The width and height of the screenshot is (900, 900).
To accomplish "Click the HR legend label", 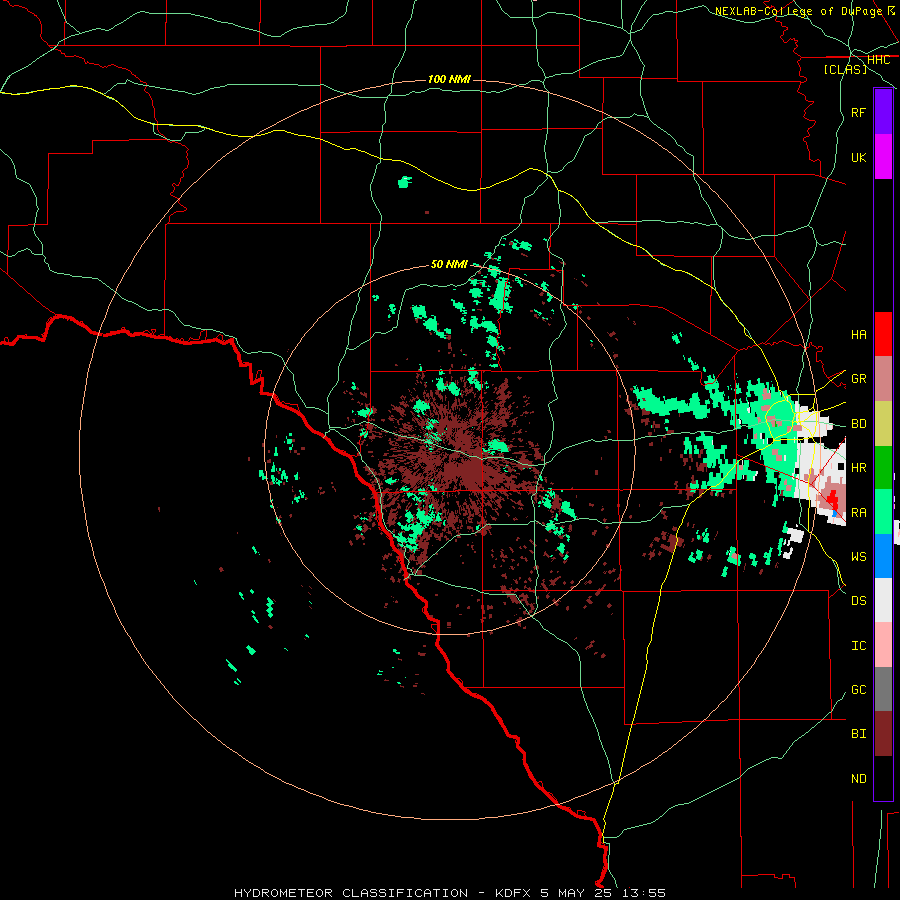I will (858, 468).
